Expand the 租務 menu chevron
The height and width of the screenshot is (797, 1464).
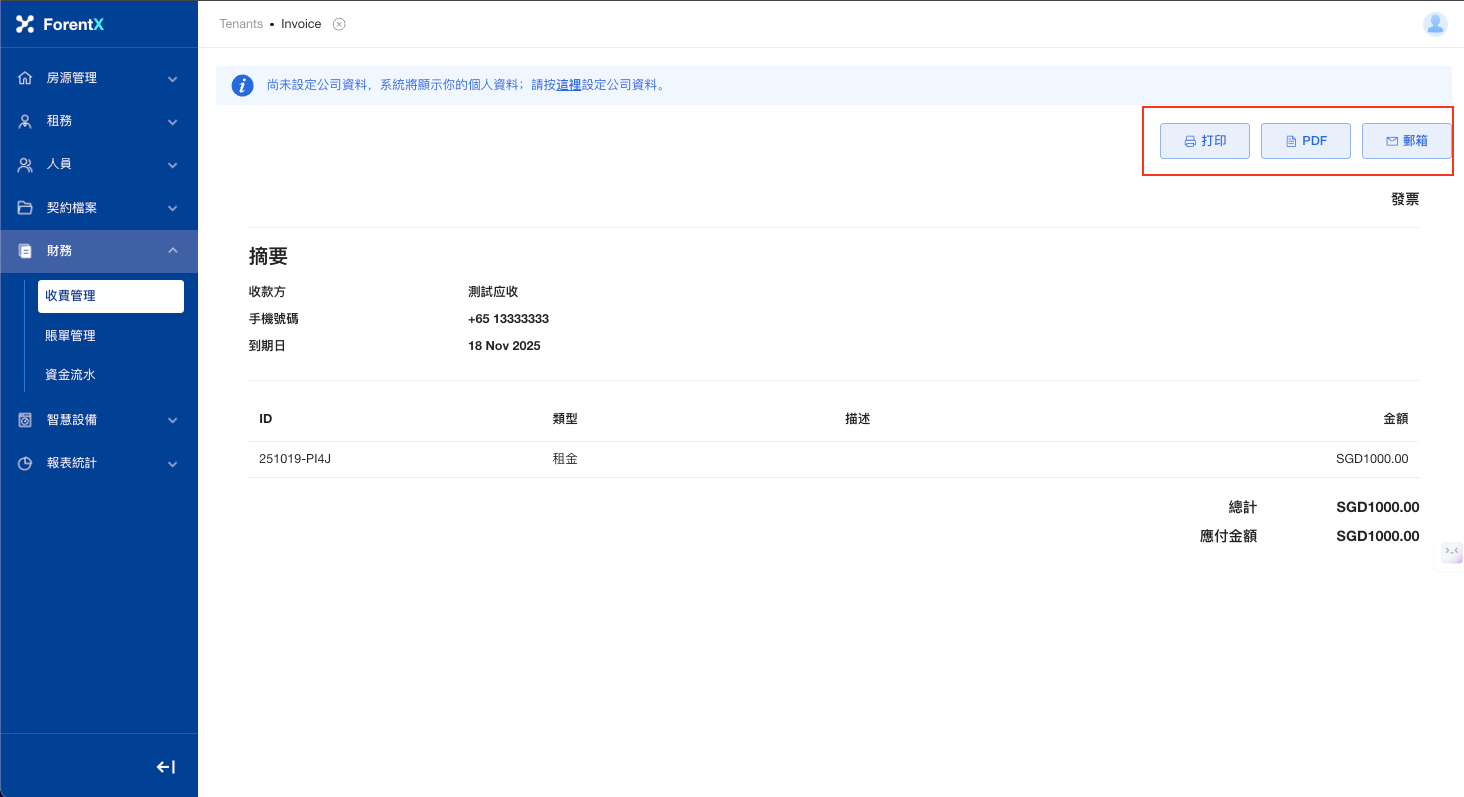[172, 122]
